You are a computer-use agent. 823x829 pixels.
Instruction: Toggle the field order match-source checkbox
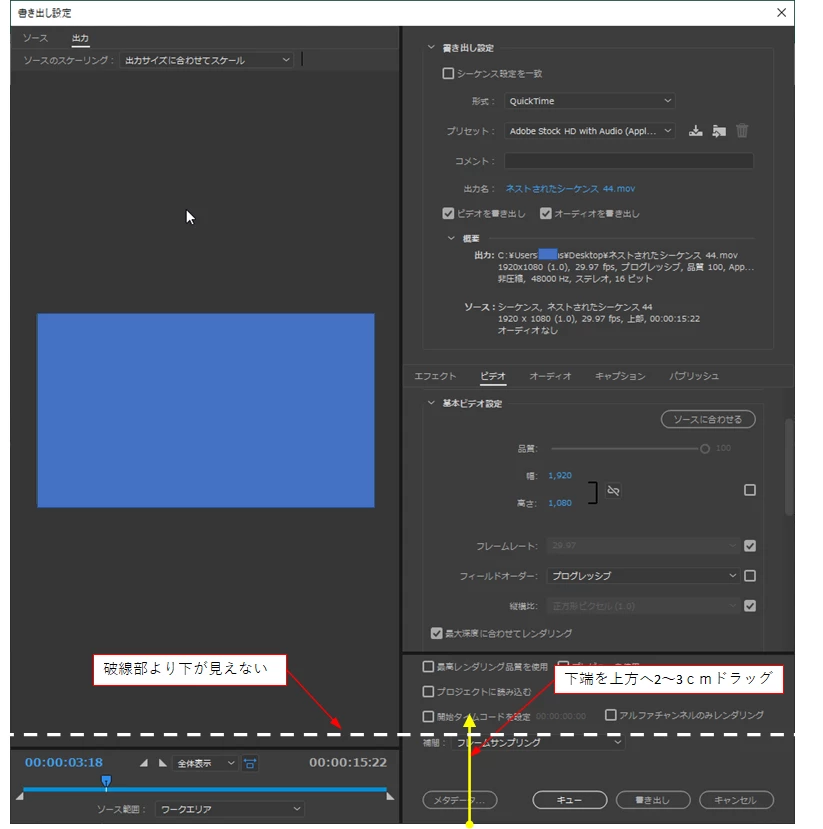click(x=750, y=576)
